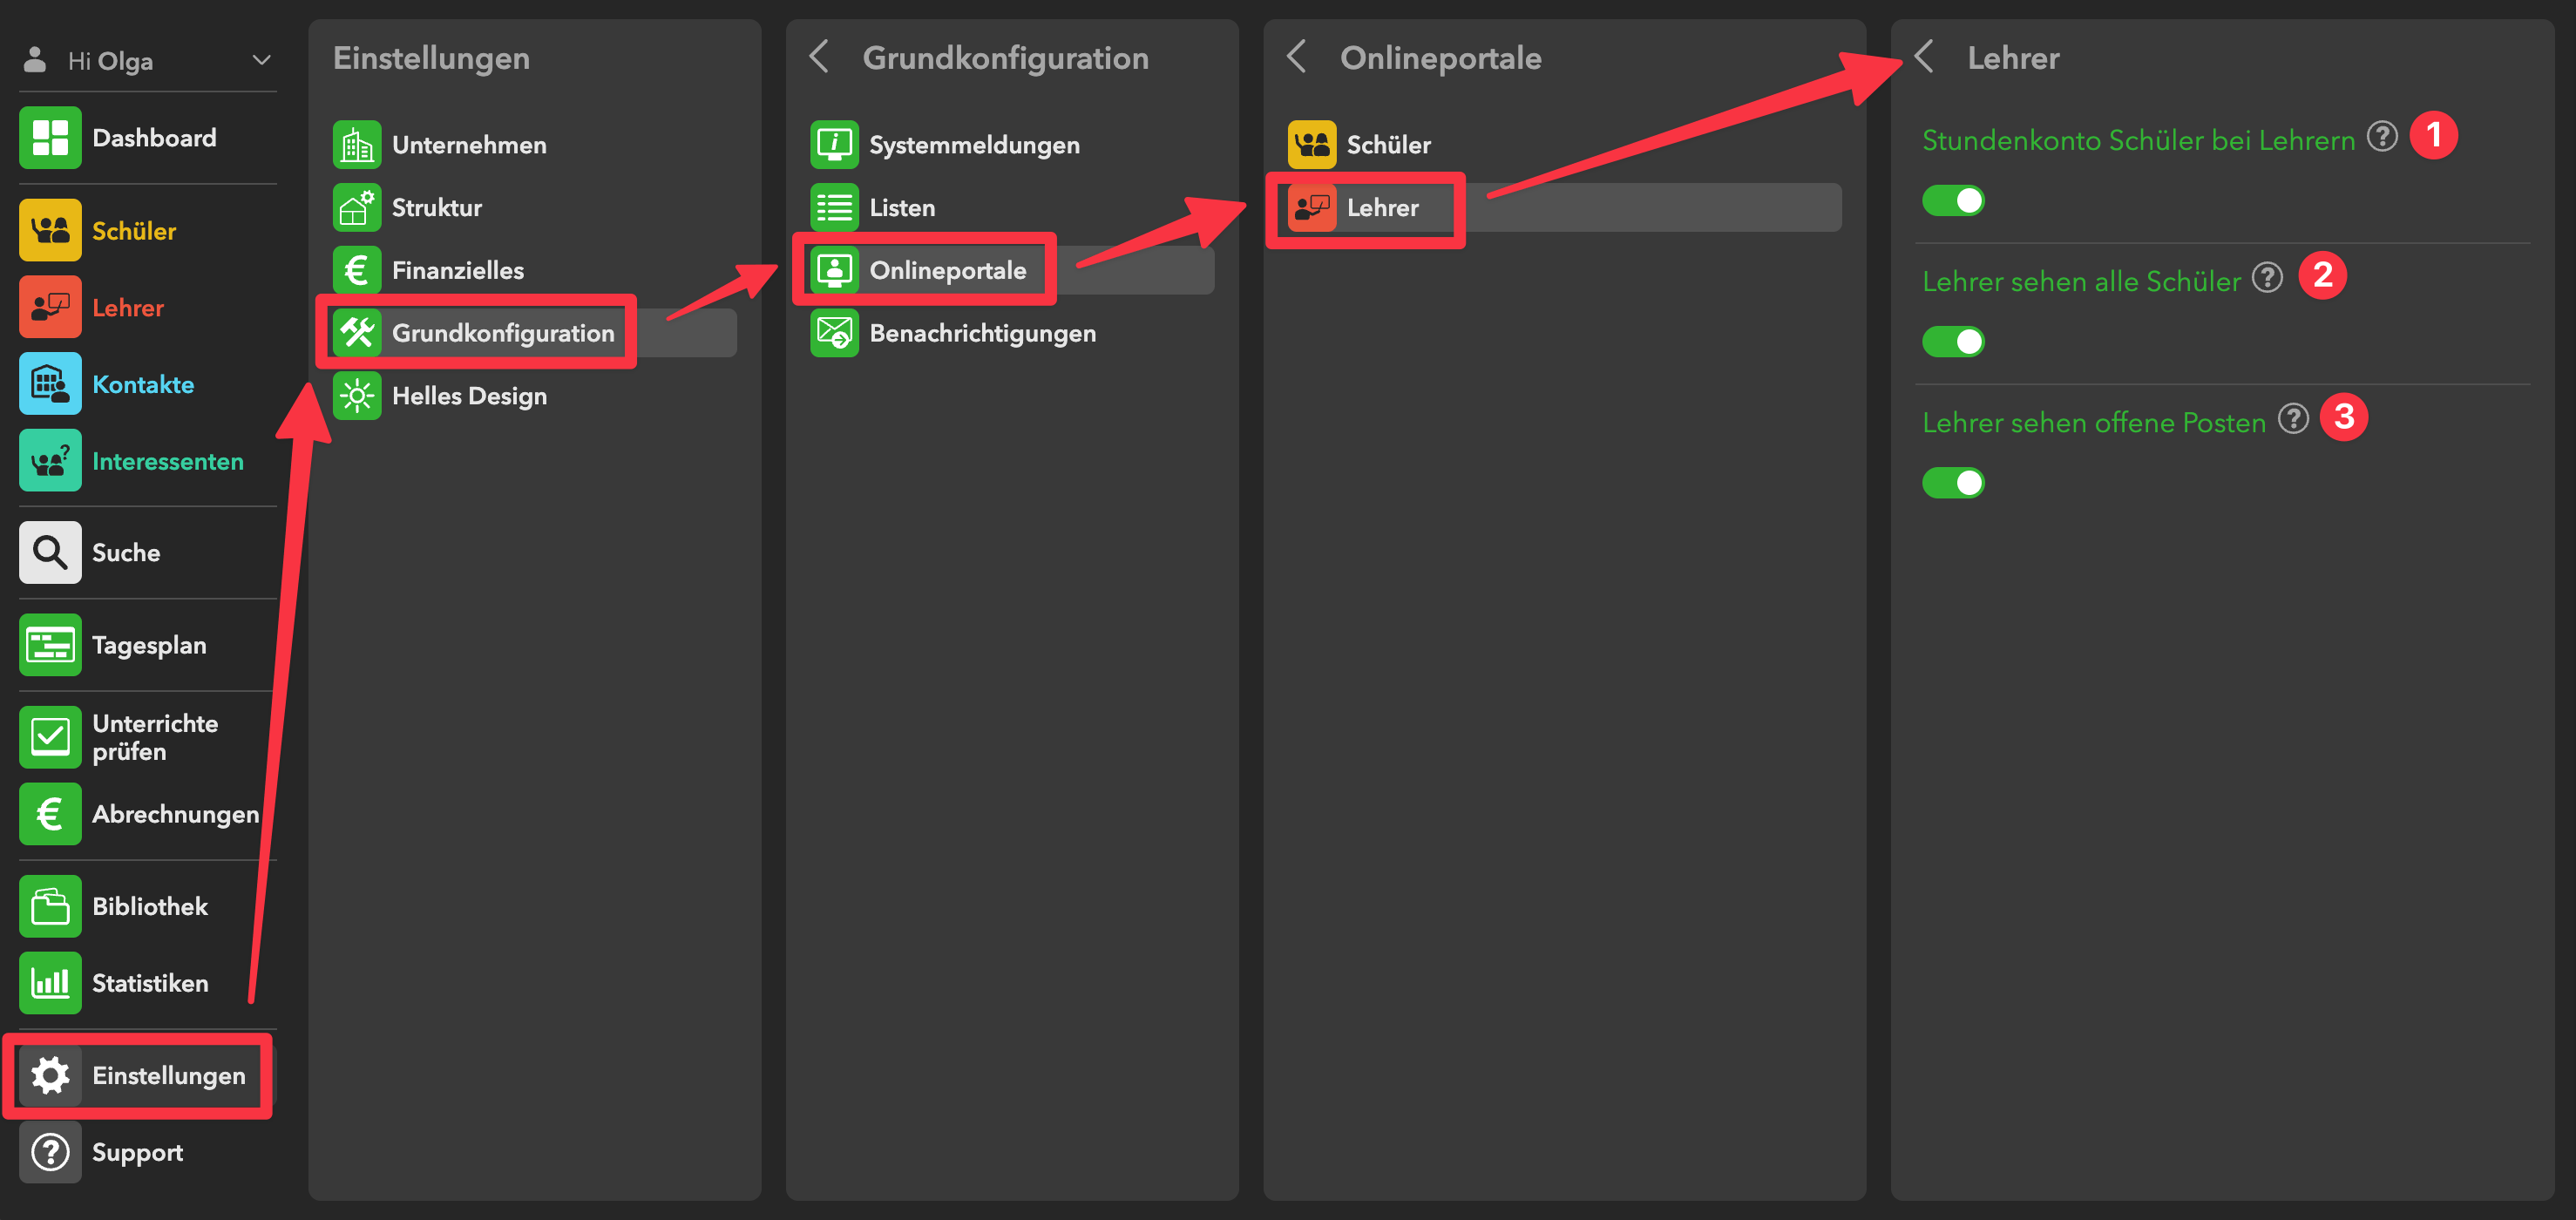Image resolution: width=2576 pixels, height=1220 pixels.
Task: Expand the Hi Olga user dropdown
Action: click(262, 60)
